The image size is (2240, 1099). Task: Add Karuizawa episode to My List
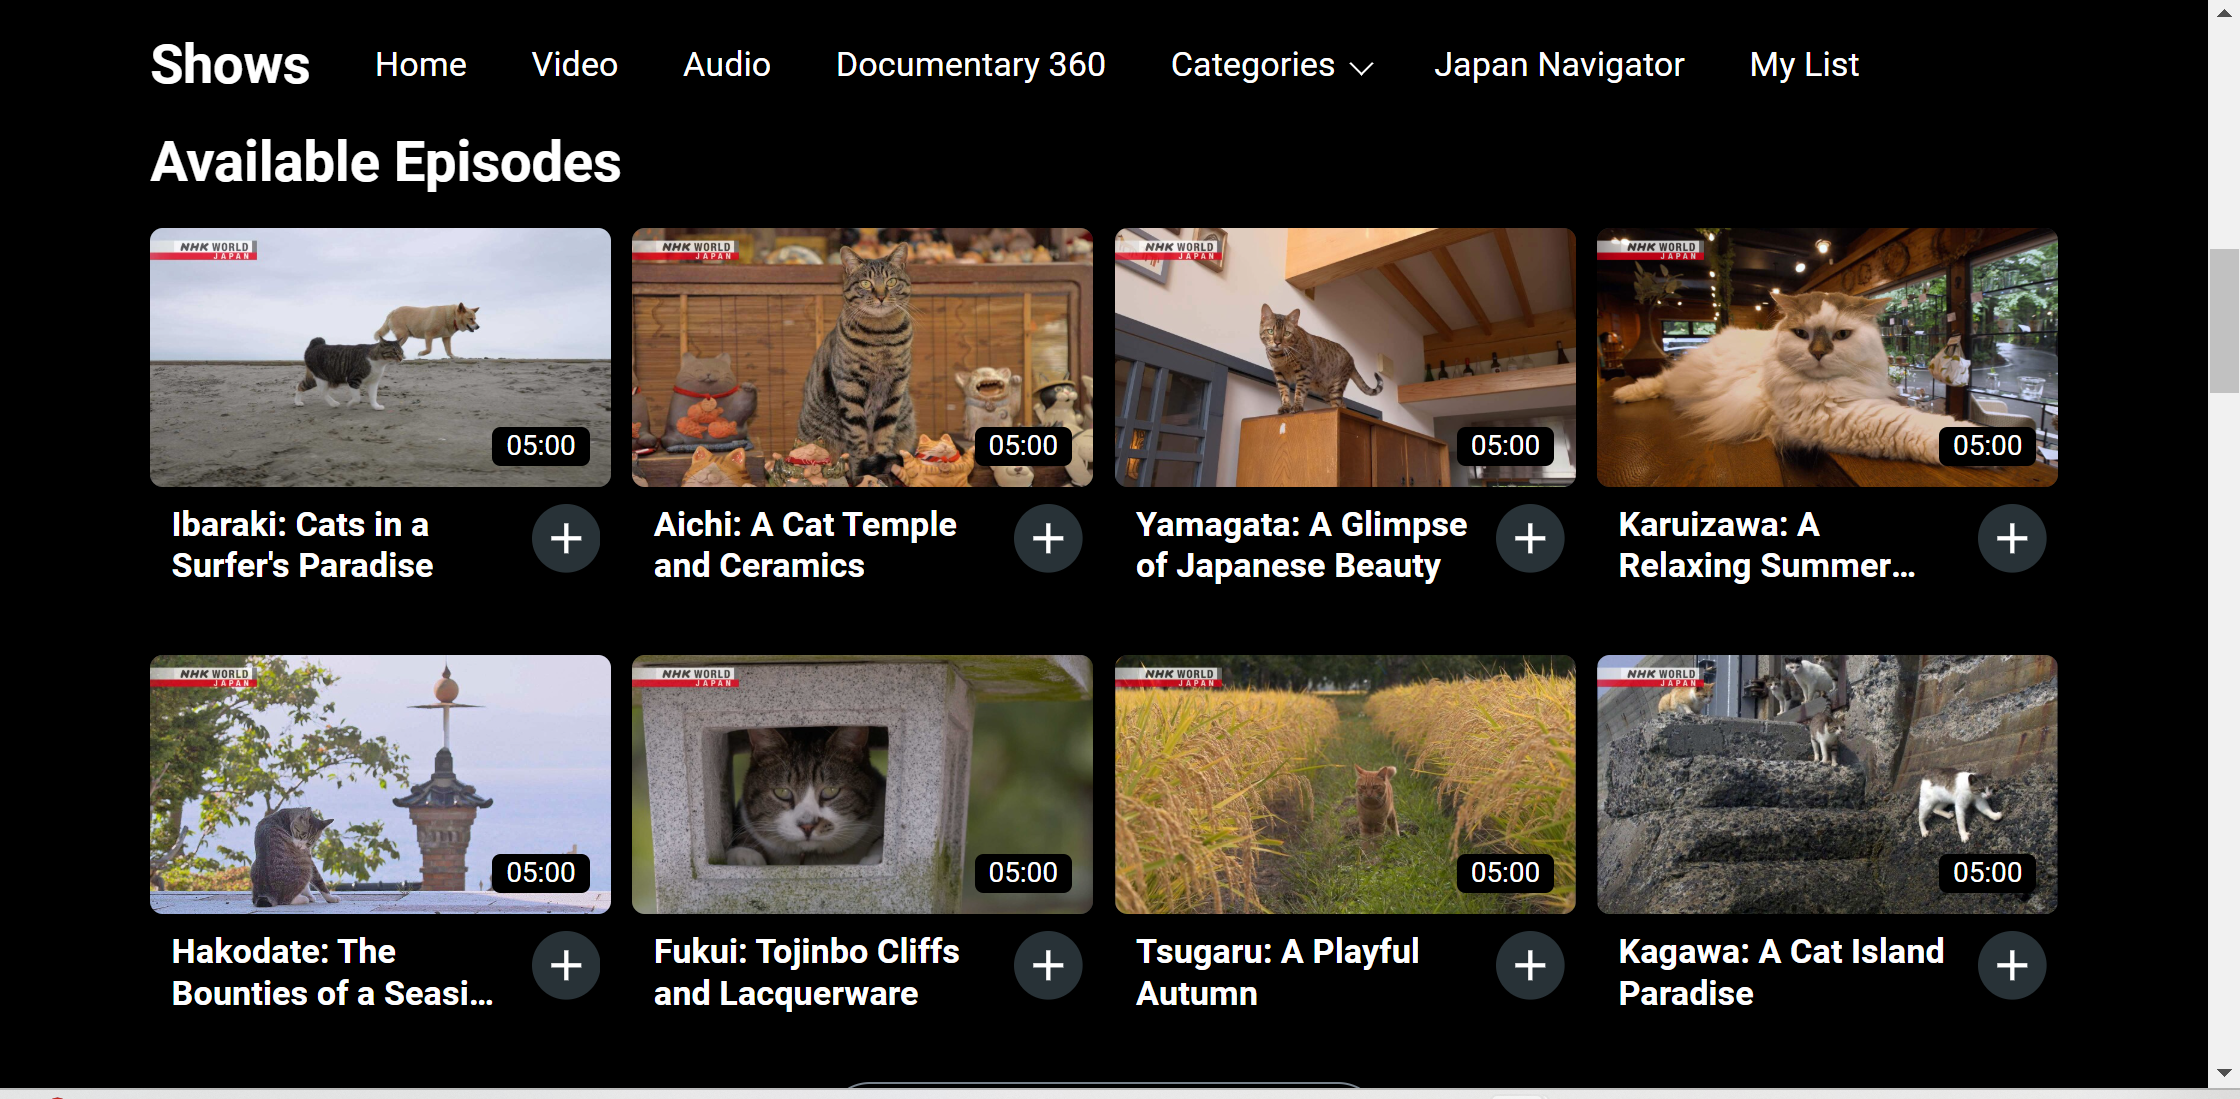2012,539
